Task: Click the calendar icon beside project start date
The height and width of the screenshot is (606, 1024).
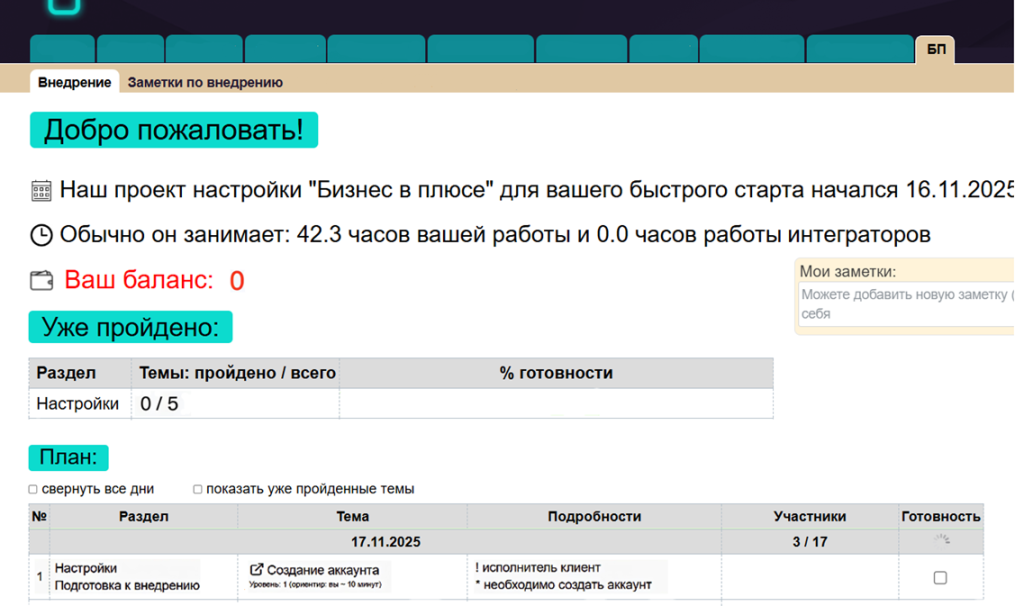Action: tap(41, 190)
